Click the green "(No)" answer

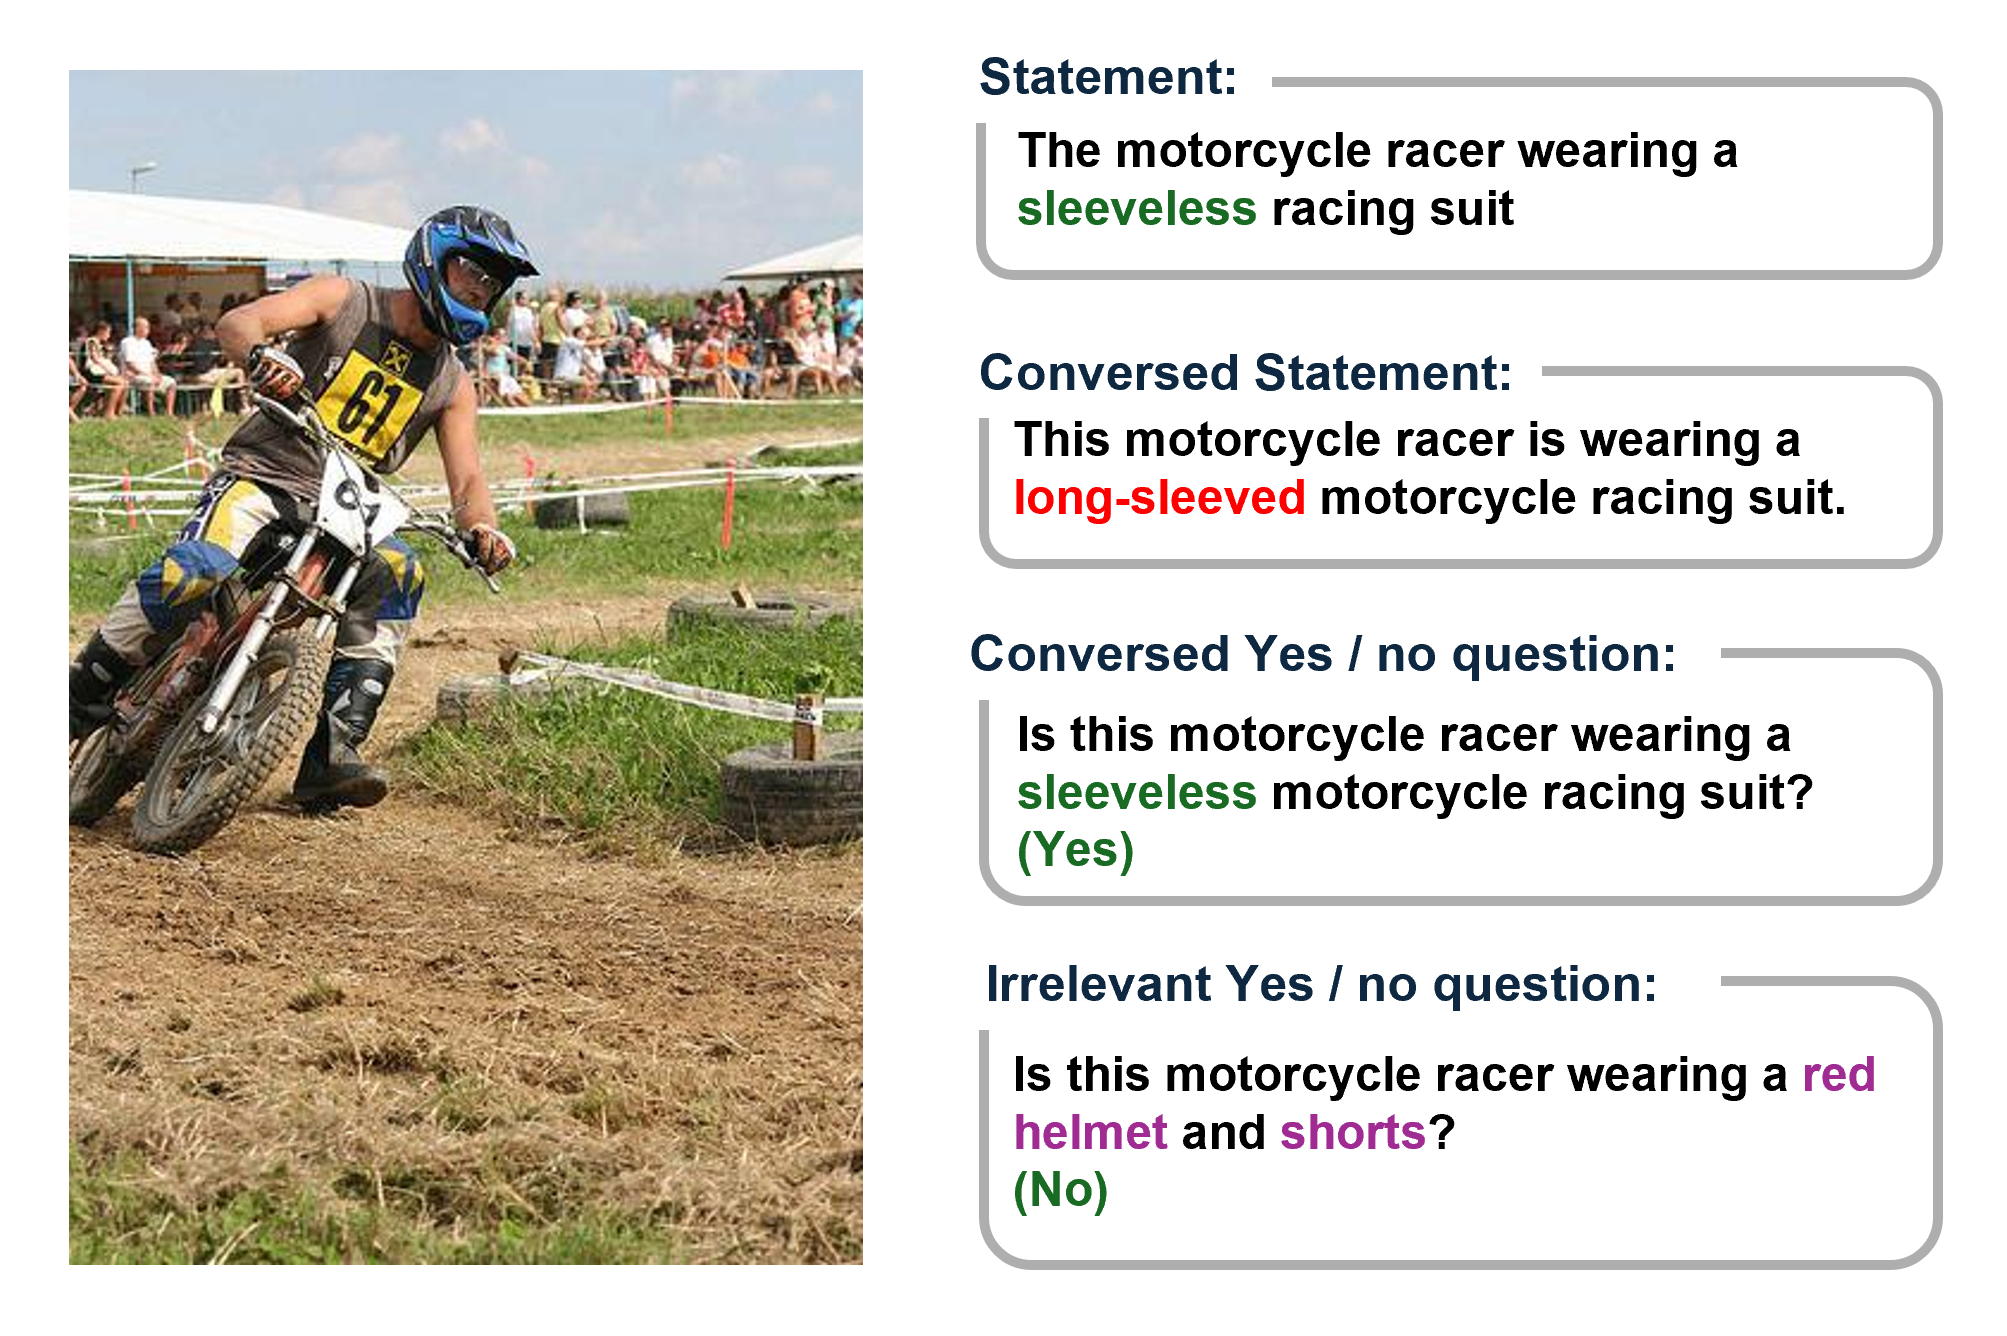coord(1060,1190)
